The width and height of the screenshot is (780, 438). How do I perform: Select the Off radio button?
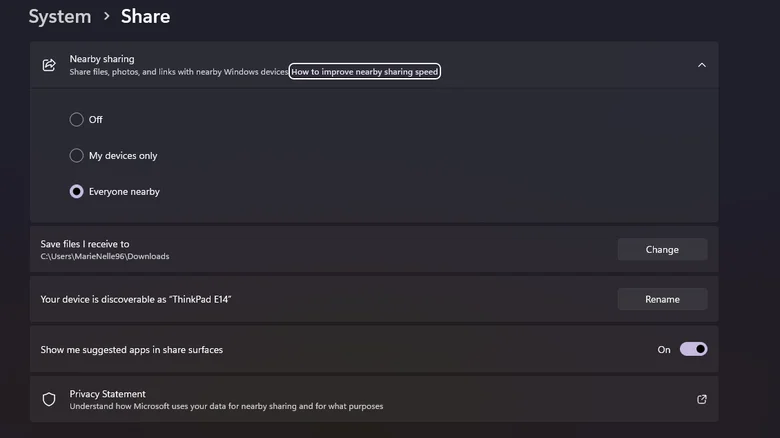[x=76, y=119]
